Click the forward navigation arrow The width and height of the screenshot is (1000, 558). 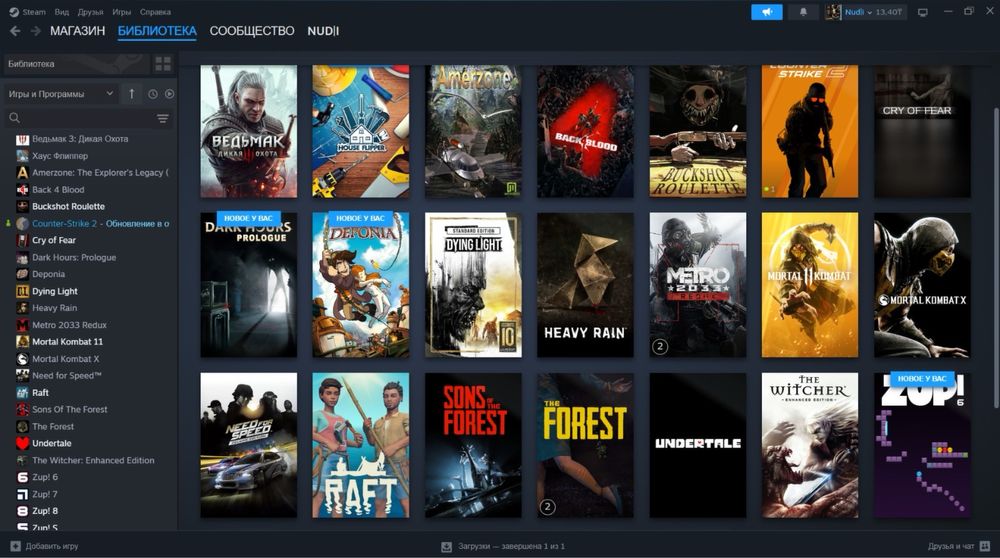tap(36, 31)
